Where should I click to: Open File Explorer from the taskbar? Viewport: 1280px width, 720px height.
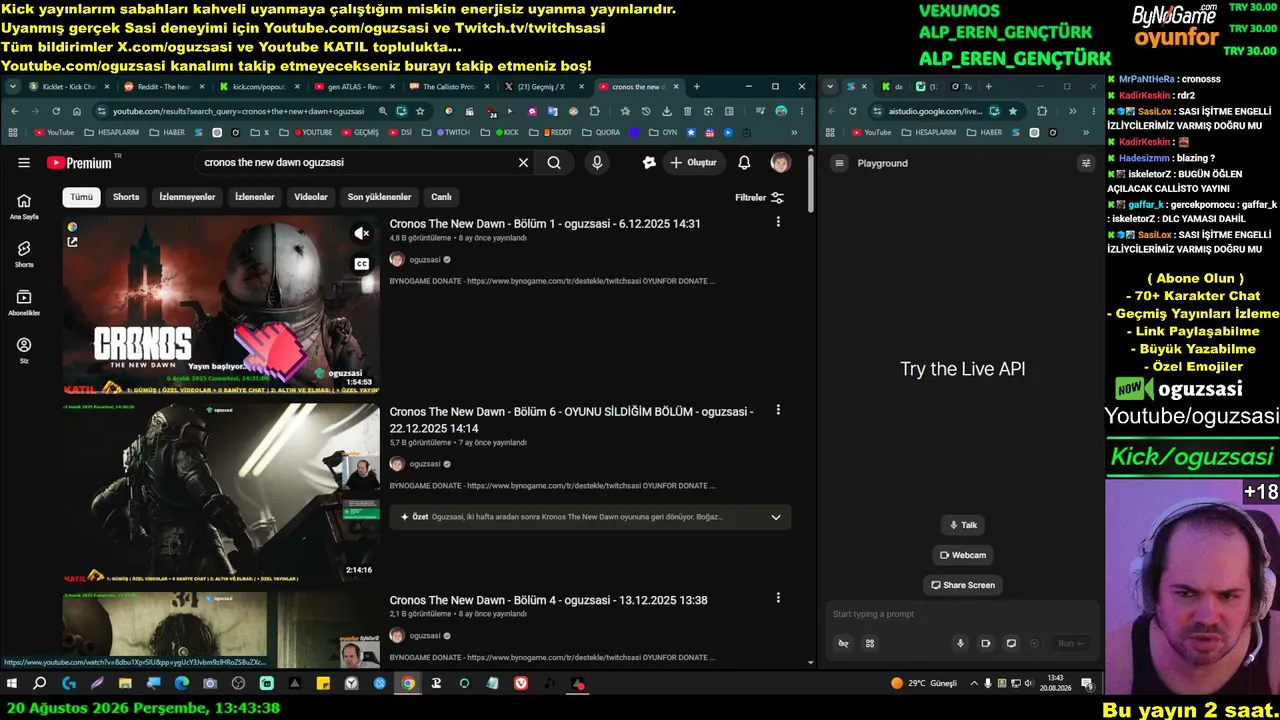pyautogui.click(x=125, y=684)
